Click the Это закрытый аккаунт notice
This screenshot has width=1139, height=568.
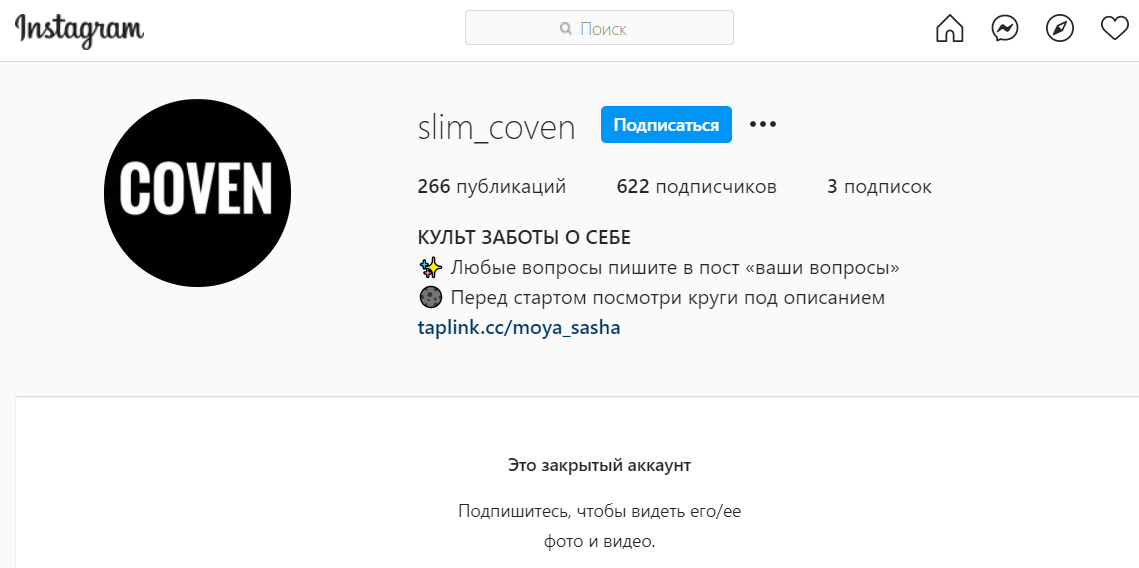click(599, 465)
